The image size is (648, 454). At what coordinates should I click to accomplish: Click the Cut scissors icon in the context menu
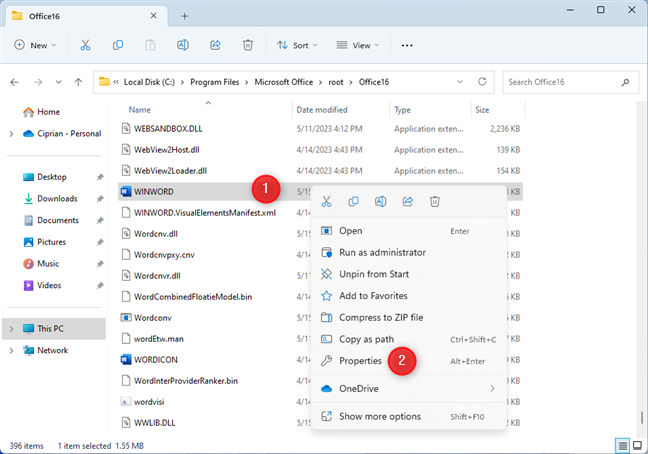tap(326, 202)
